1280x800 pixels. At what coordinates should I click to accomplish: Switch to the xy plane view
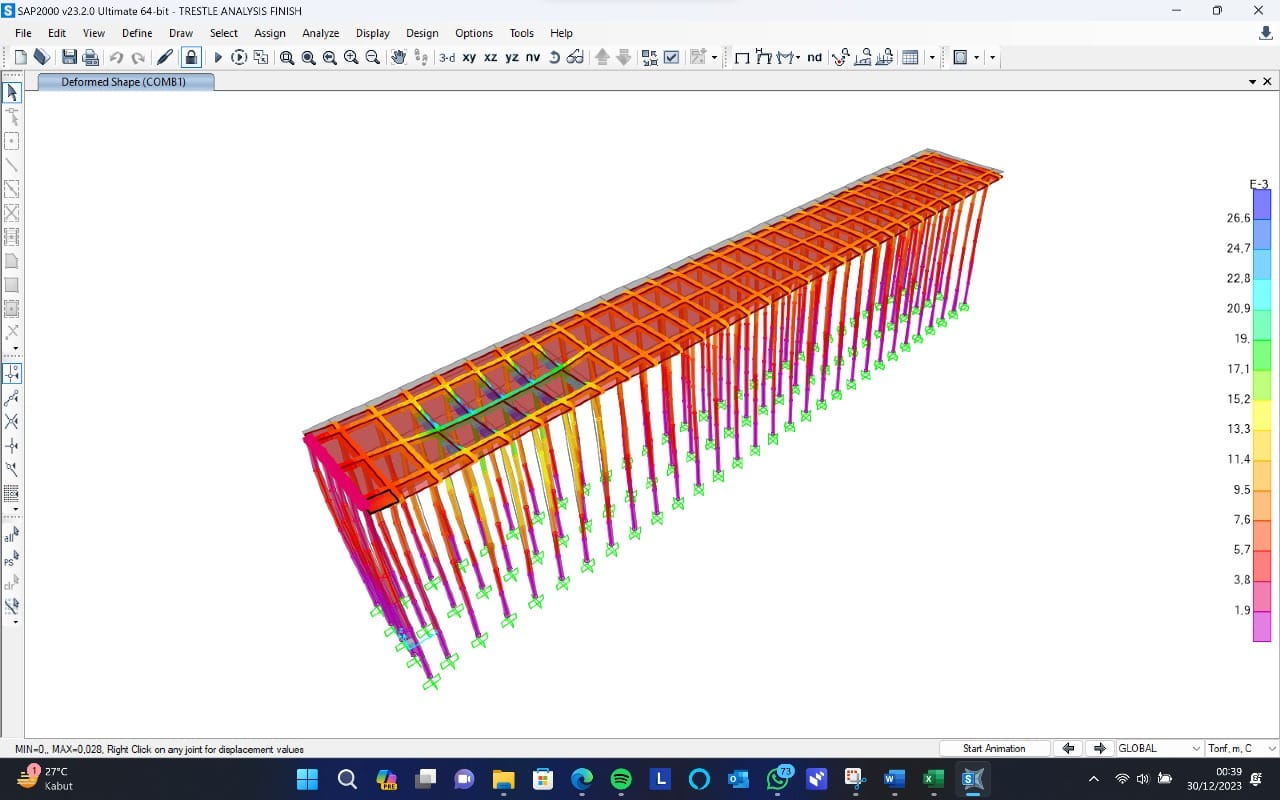(469, 57)
